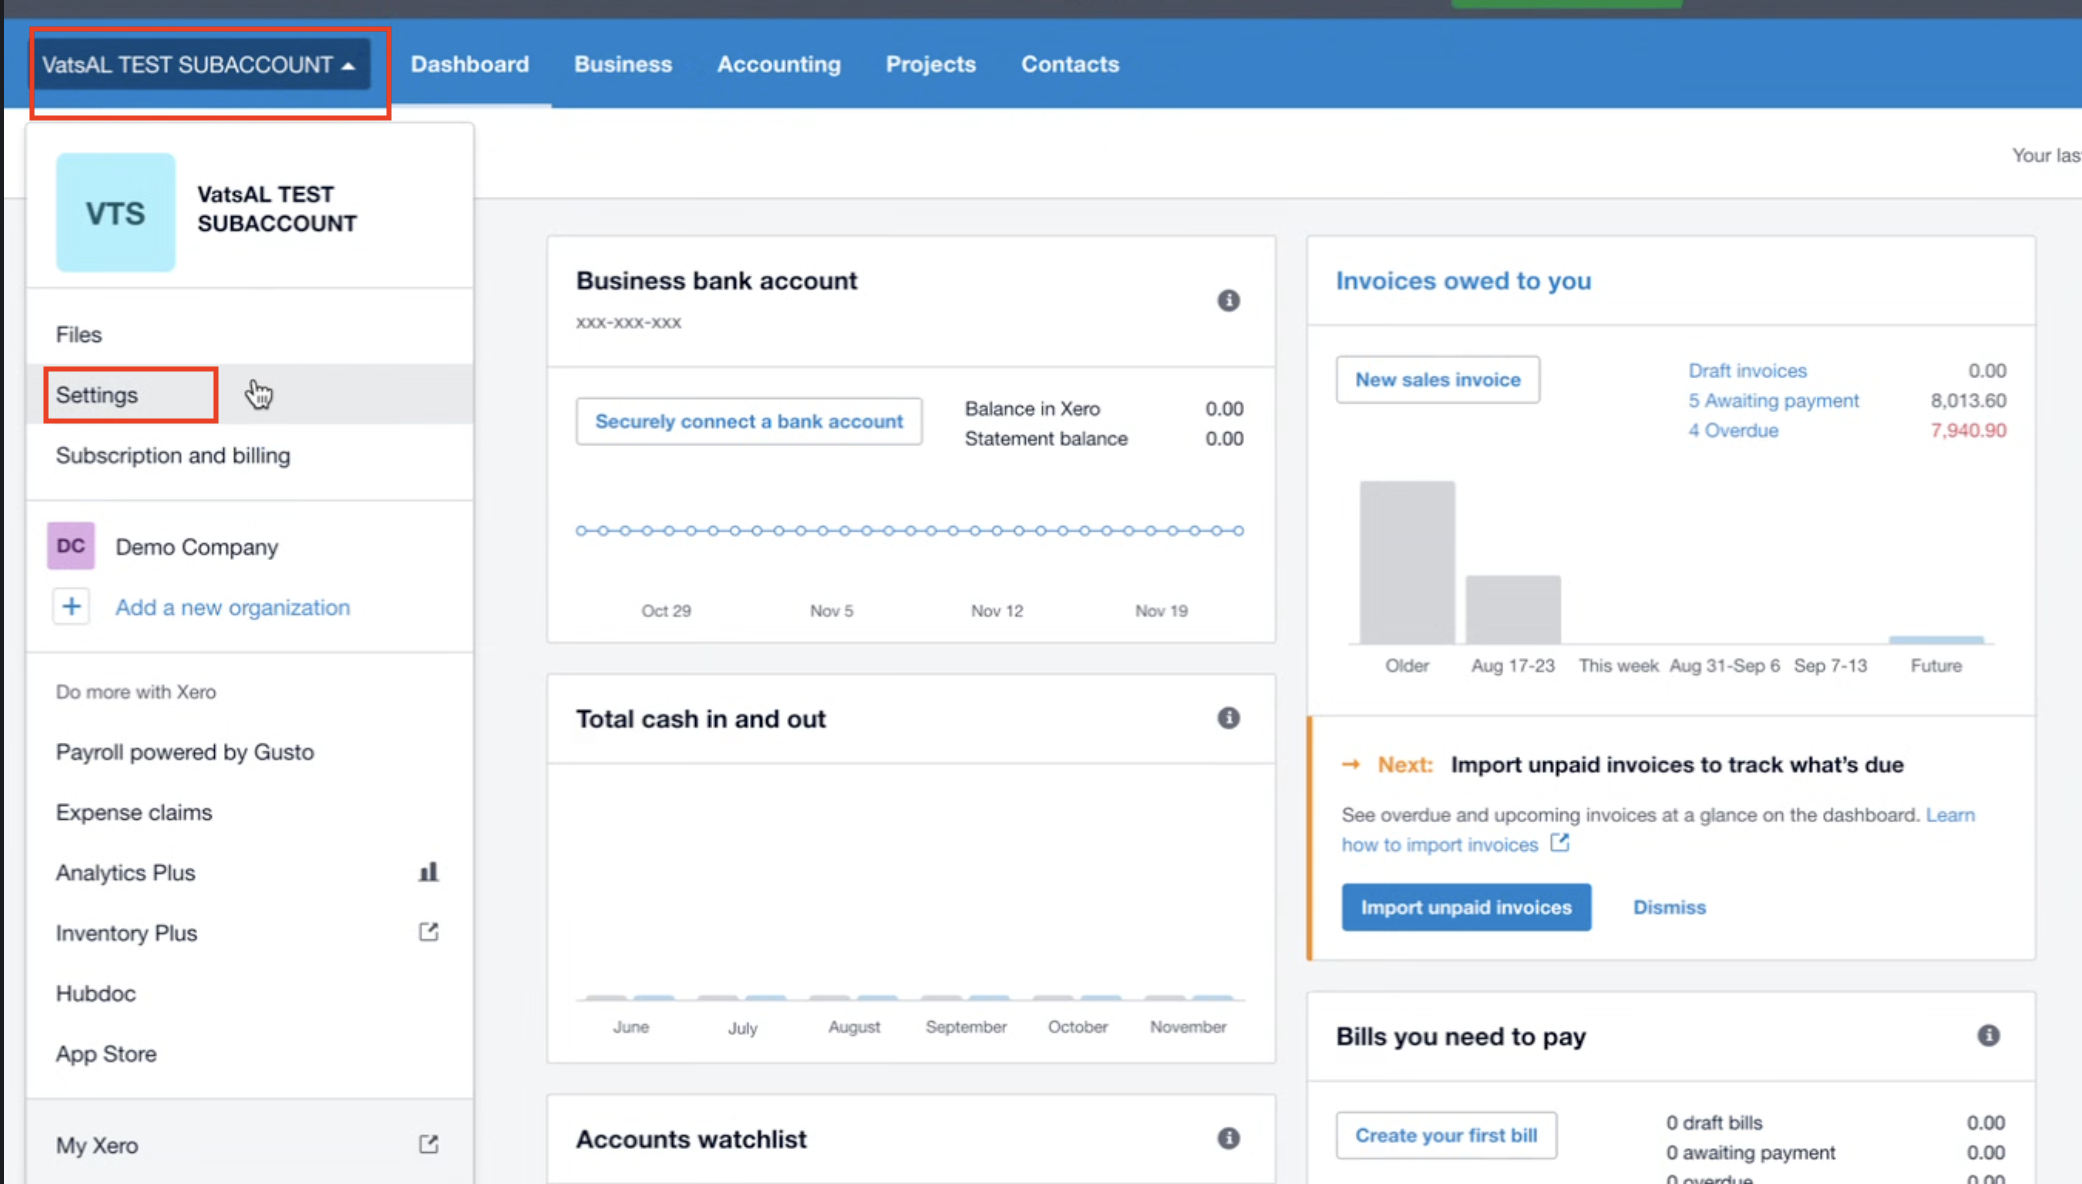Image resolution: width=2082 pixels, height=1184 pixels.
Task: Click the Total cash in and out info icon
Action: 1228,718
